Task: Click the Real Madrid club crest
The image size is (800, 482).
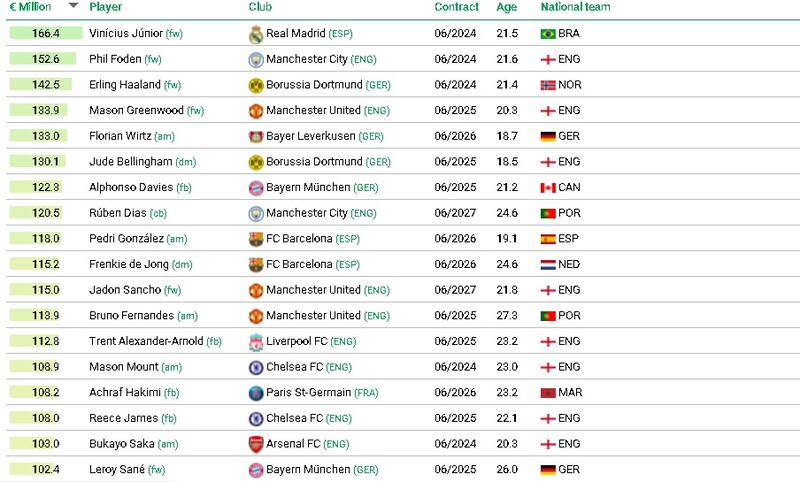Action: (x=255, y=34)
